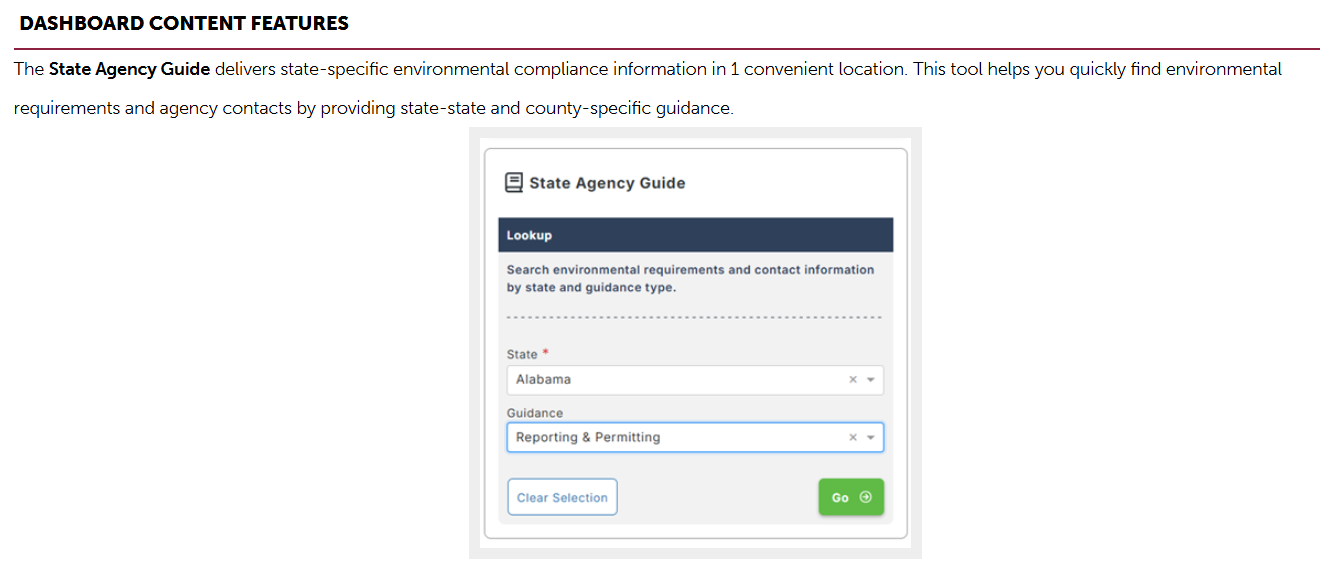Select the dark Lookup header bar
The width and height of the screenshot is (1320, 567).
pos(695,235)
